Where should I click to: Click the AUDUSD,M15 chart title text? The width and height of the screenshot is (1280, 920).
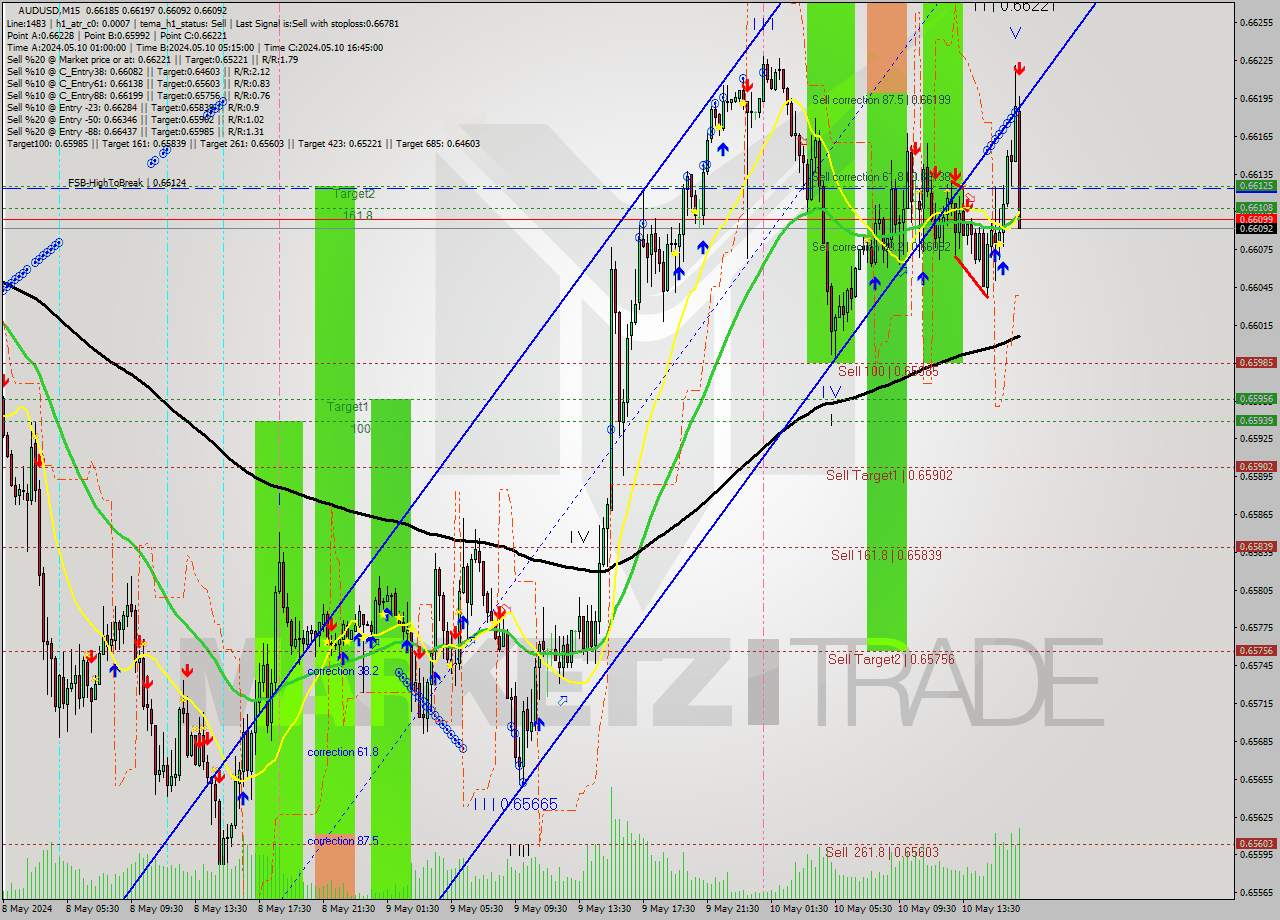(x=49, y=11)
